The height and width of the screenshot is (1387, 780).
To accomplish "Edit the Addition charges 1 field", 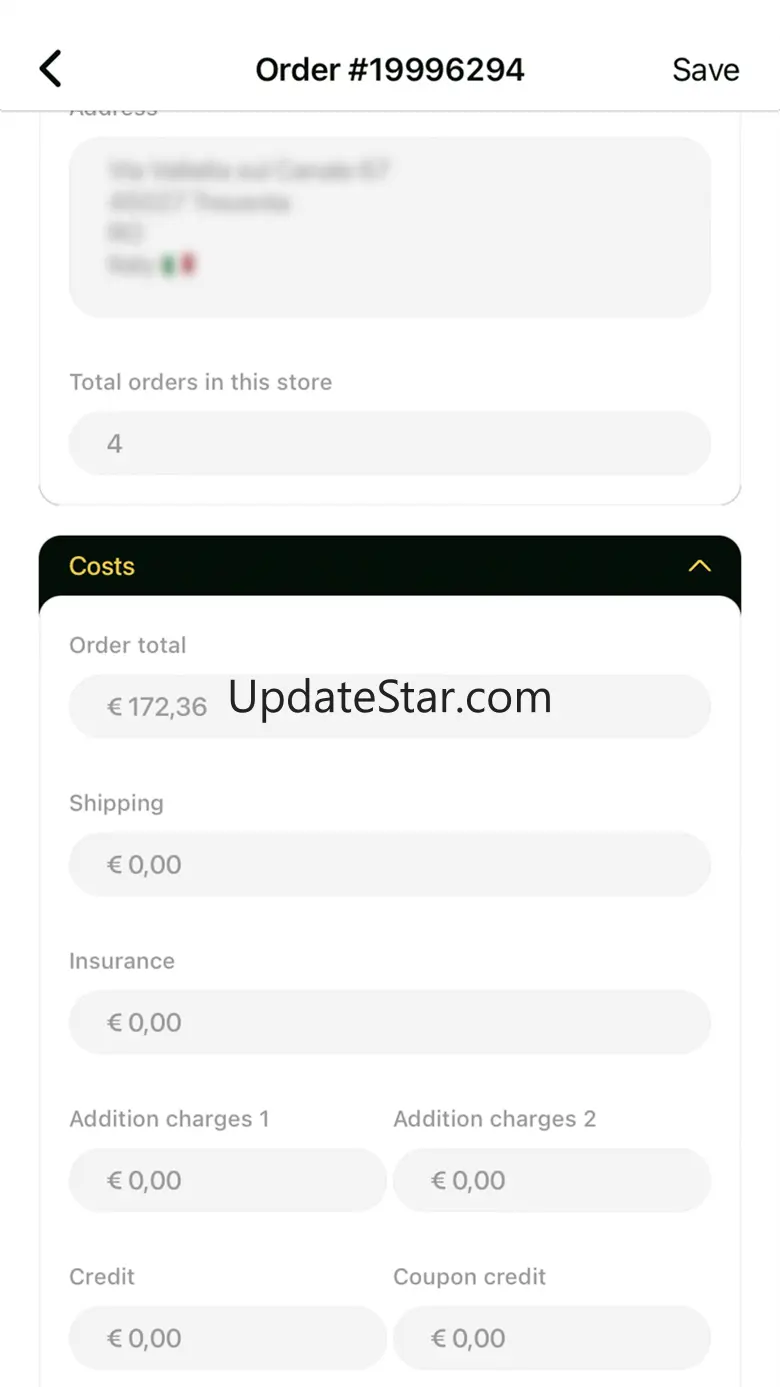I will click(x=228, y=1180).
